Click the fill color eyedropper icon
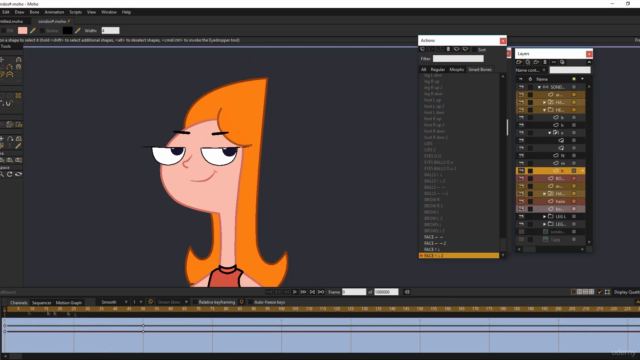This screenshot has height=360, width=640. 33,31
